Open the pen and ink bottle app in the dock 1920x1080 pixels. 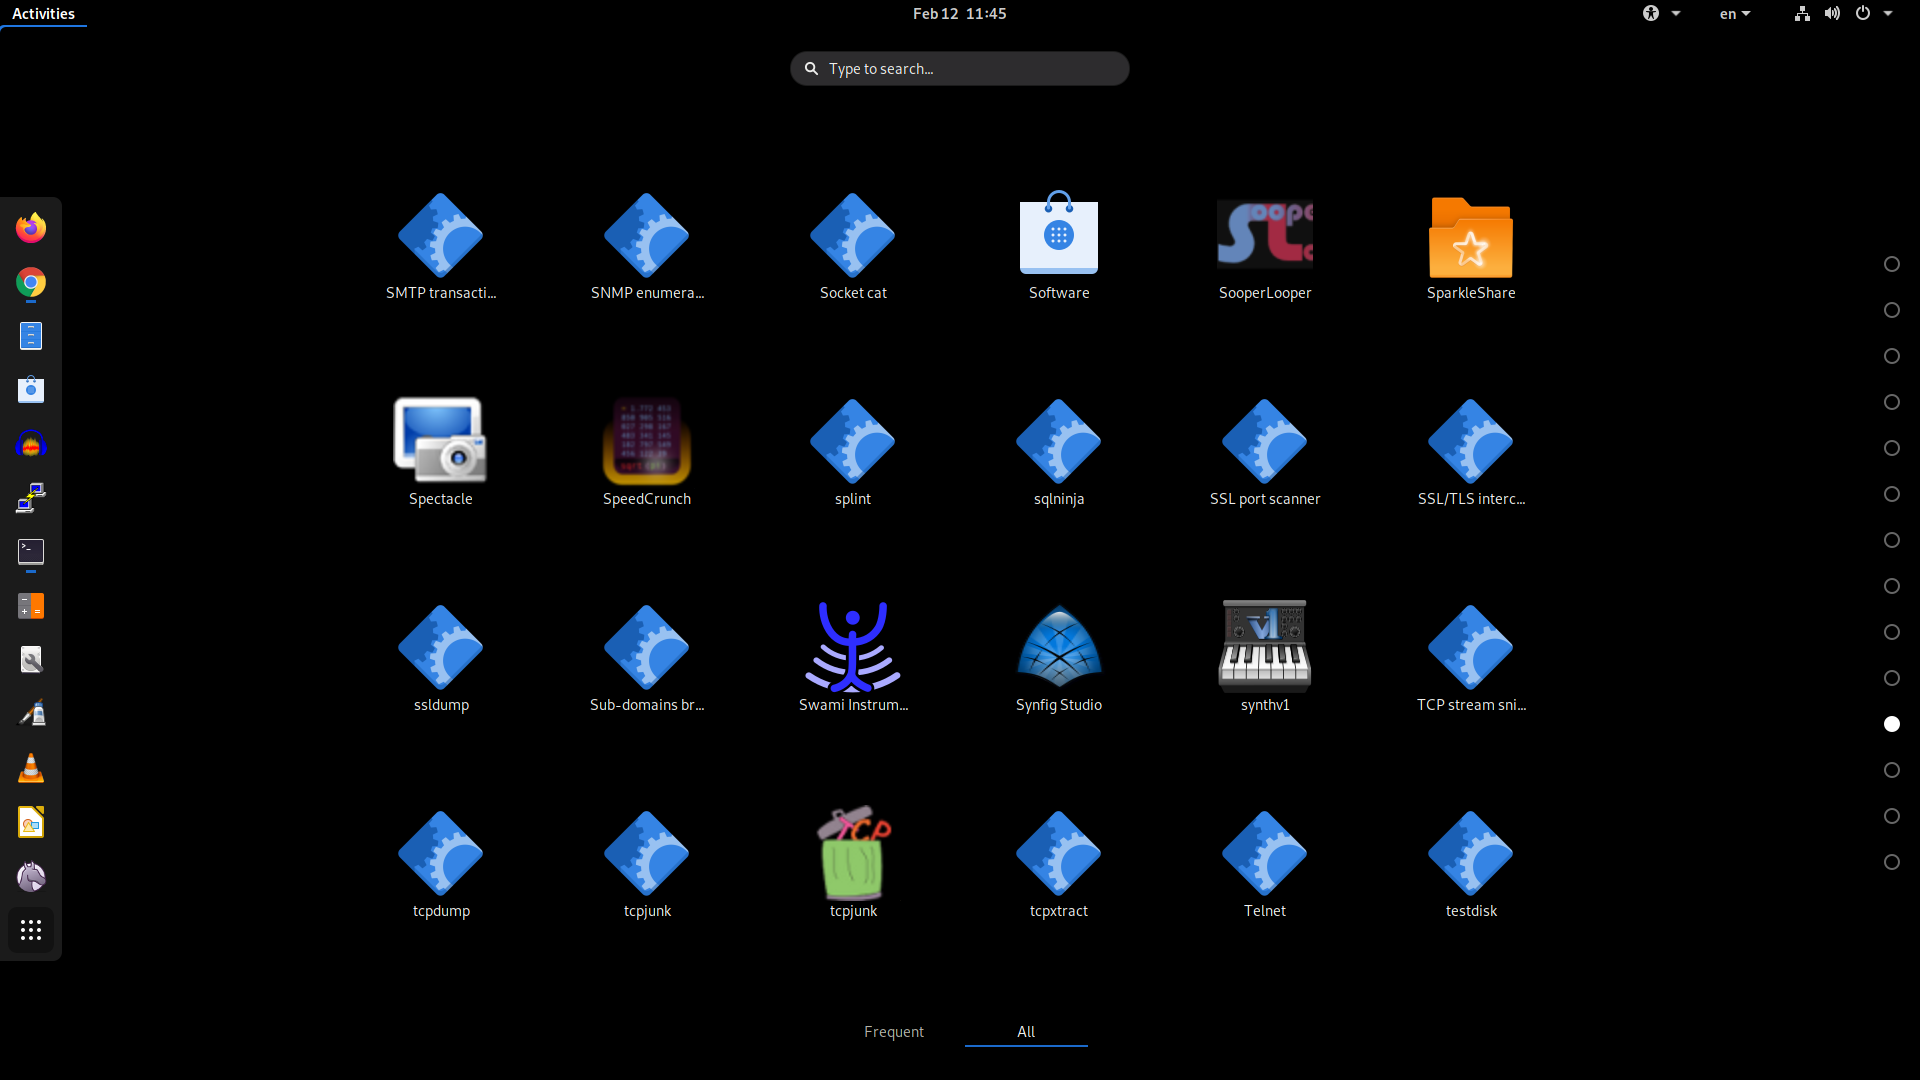point(31,714)
